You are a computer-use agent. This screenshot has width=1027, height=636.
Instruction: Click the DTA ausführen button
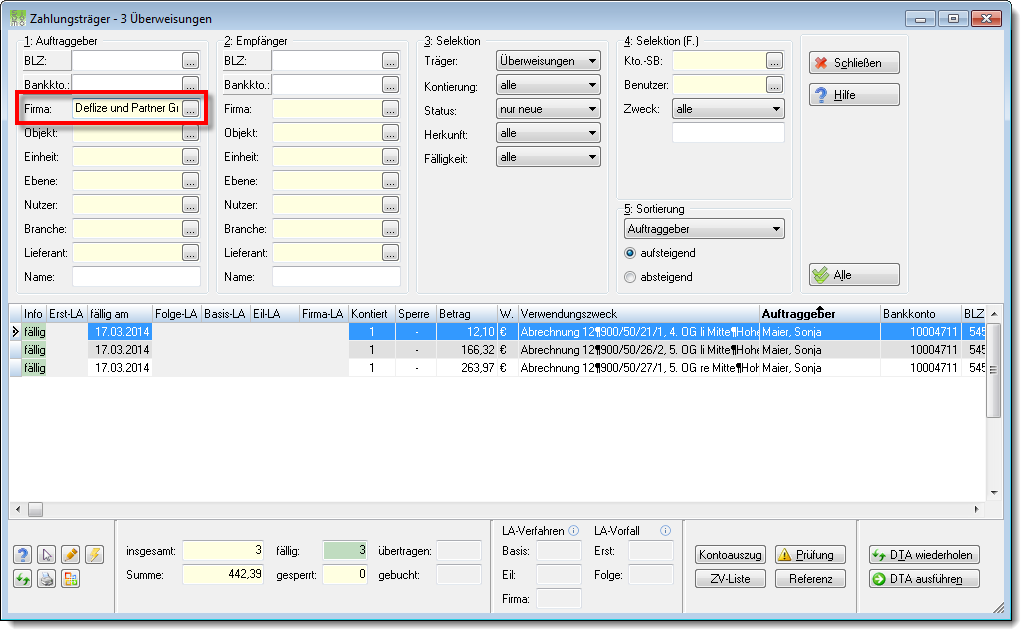(924, 579)
